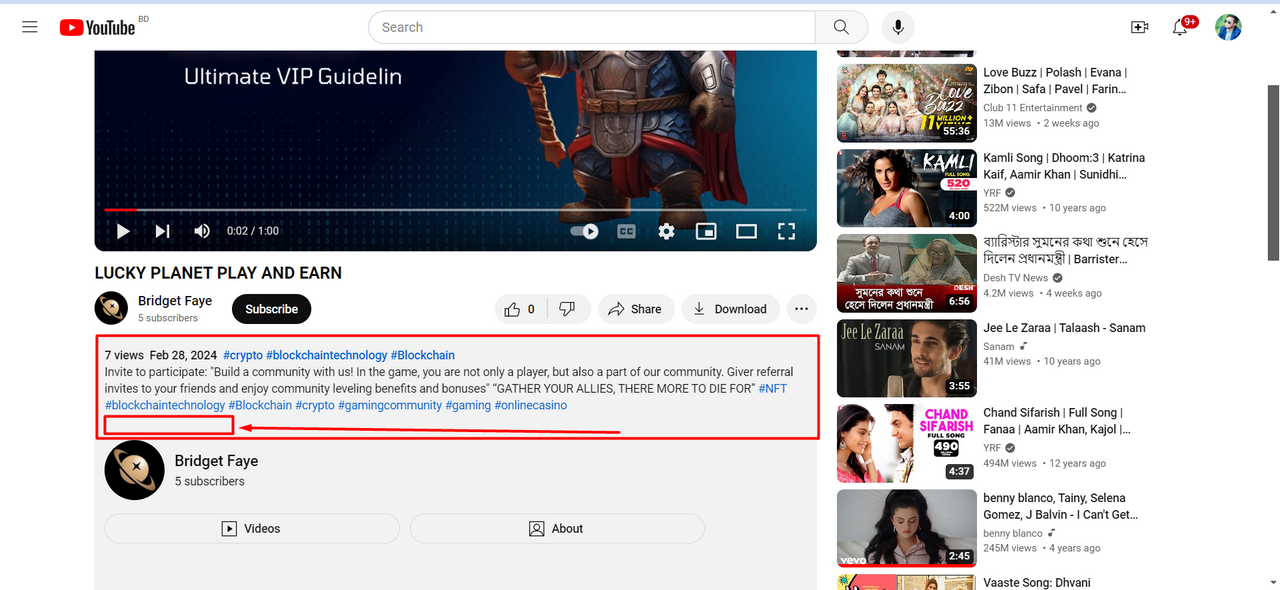Open the Kamli Song video thumbnail
The height and width of the screenshot is (590, 1280).
[906, 188]
